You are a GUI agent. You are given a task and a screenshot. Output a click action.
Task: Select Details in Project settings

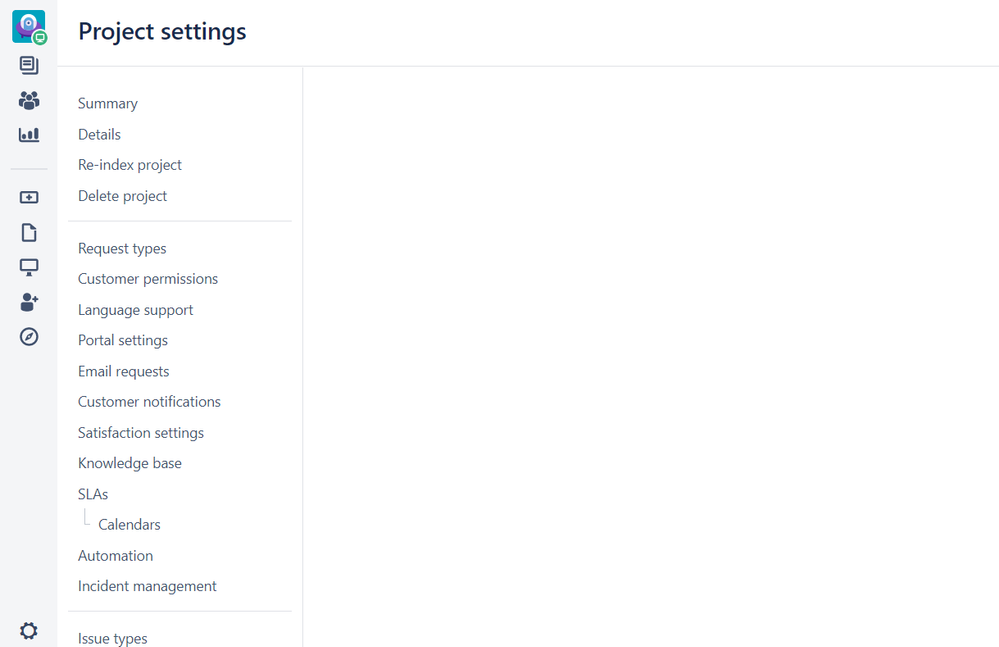point(99,134)
